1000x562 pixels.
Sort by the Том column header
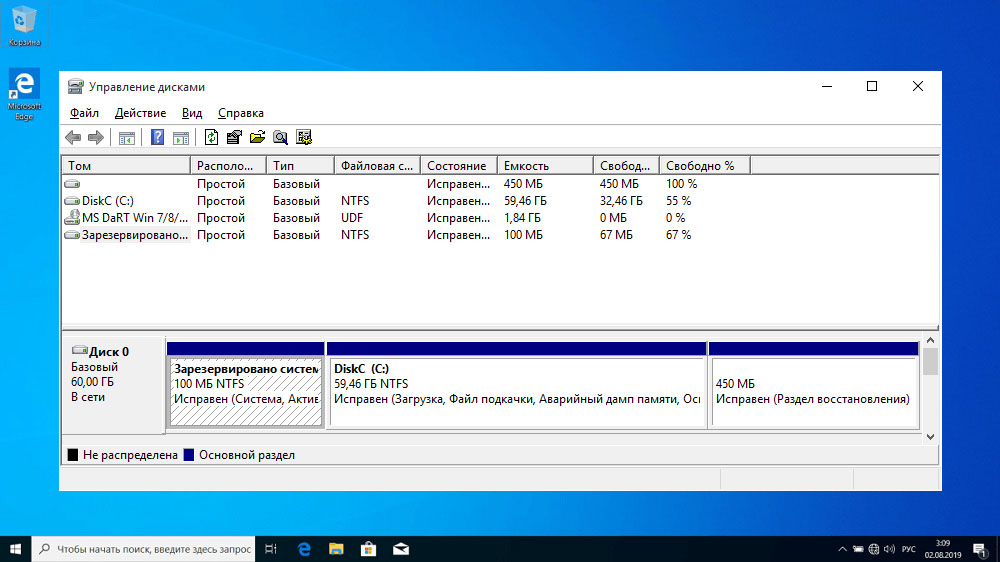pos(80,166)
